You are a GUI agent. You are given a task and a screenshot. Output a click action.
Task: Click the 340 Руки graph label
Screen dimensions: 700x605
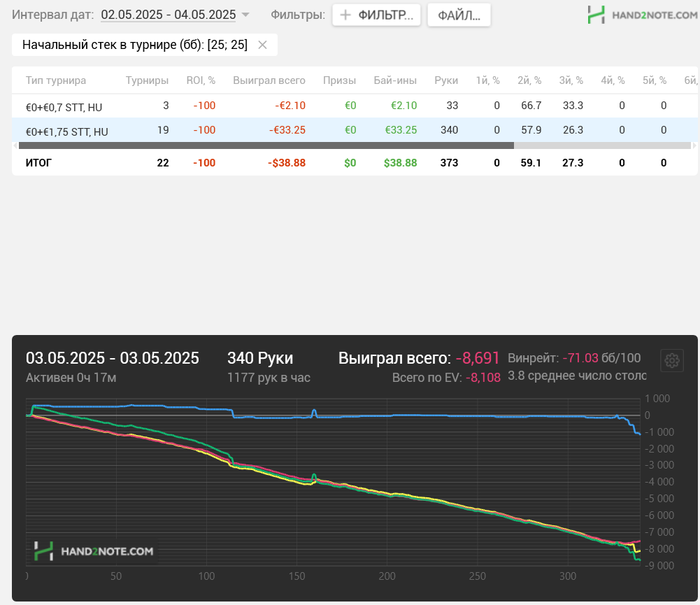click(x=260, y=358)
